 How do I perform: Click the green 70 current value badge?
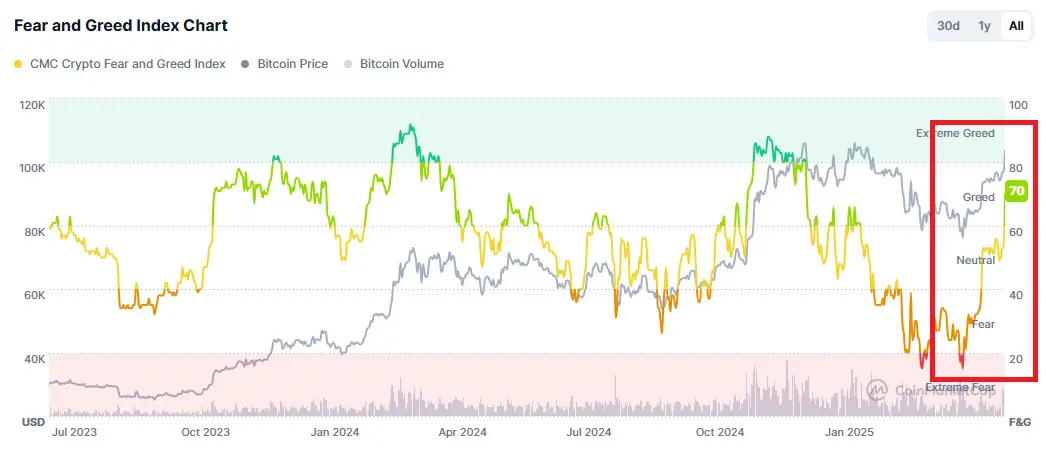(1016, 191)
